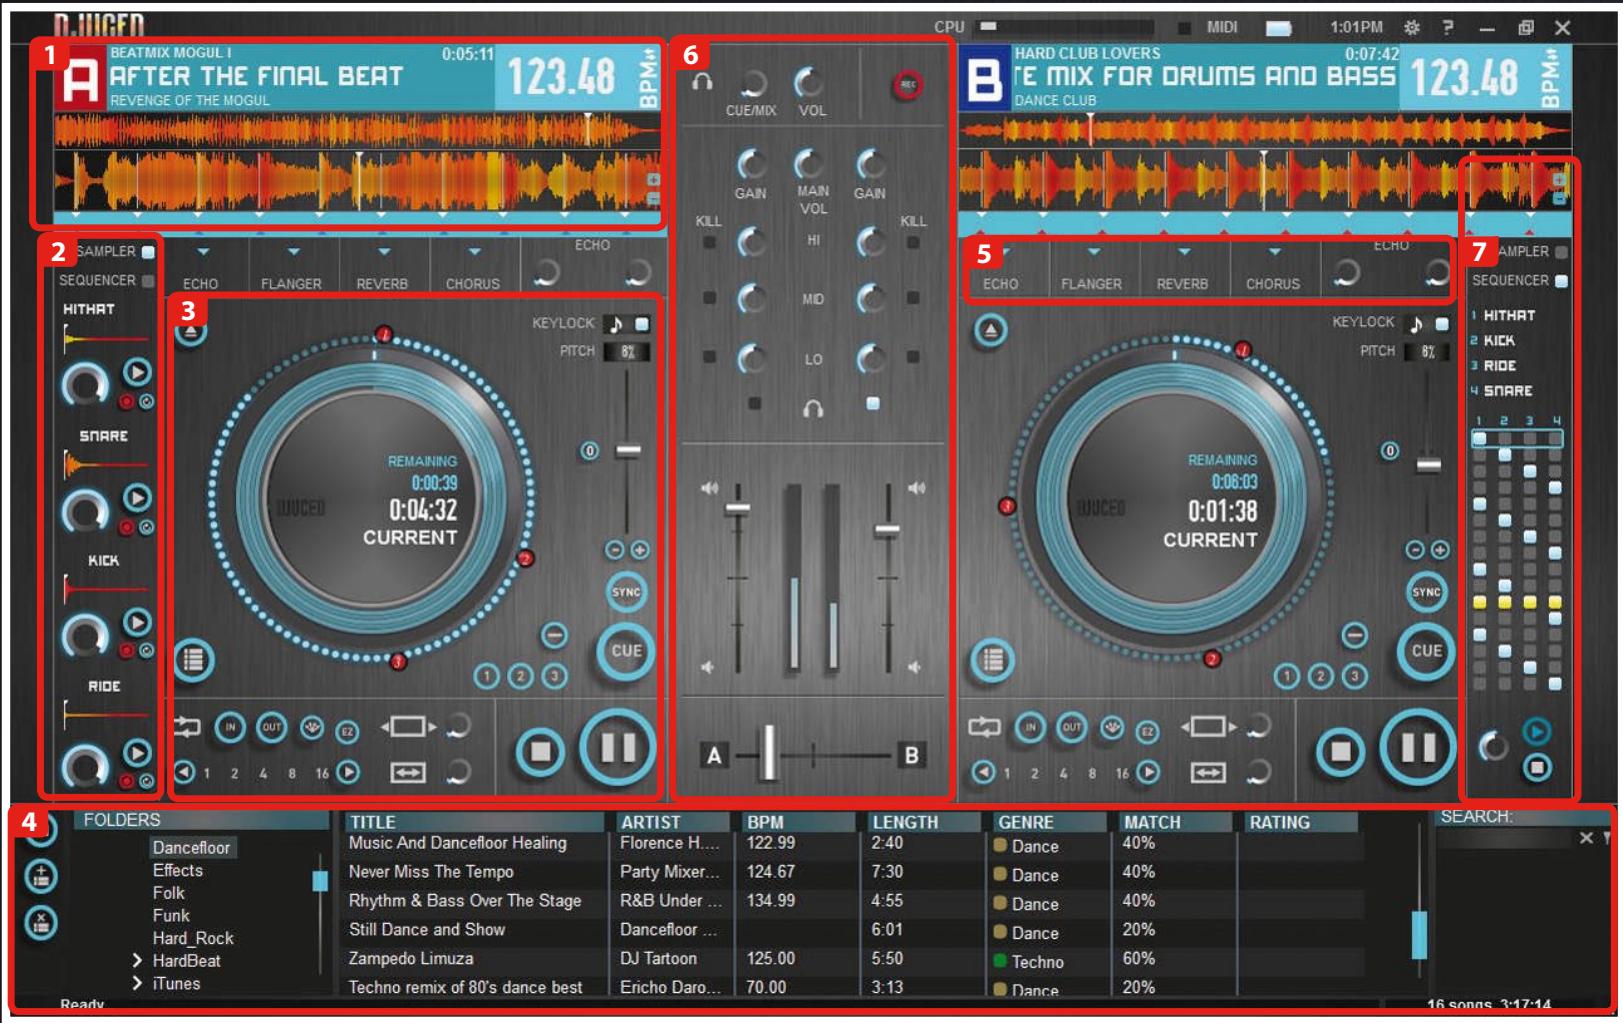Trigger hot cue 3 on deck B
This screenshot has height=1023, width=1623.
pyautogui.click(x=1355, y=677)
